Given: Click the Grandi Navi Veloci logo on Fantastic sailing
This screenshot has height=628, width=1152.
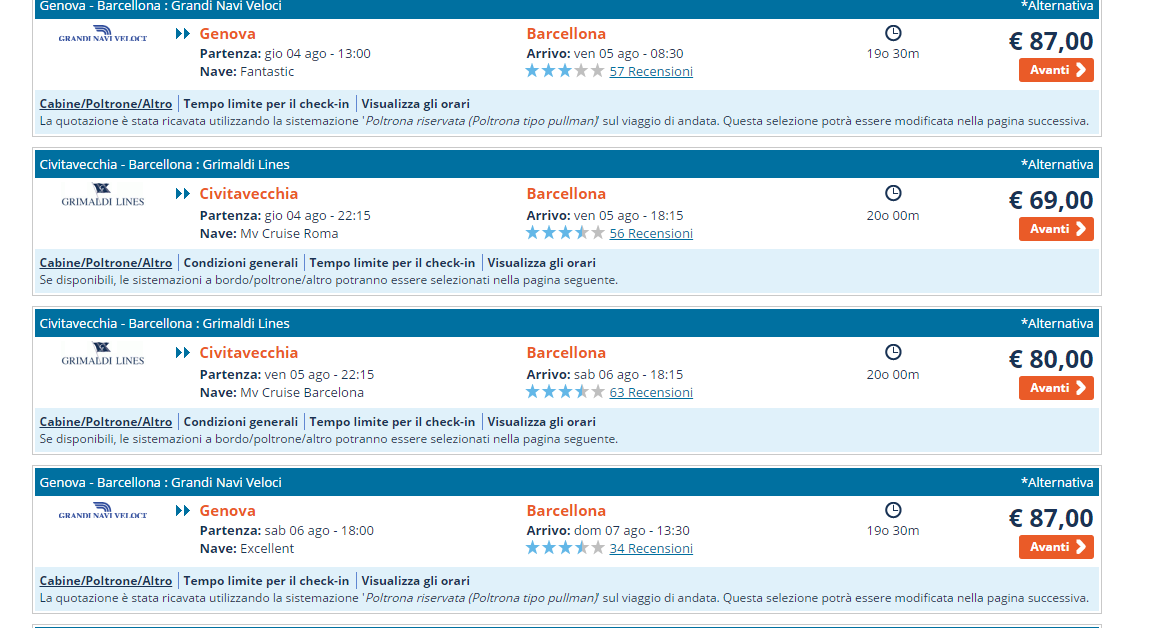Looking at the screenshot, I should pos(103,35).
